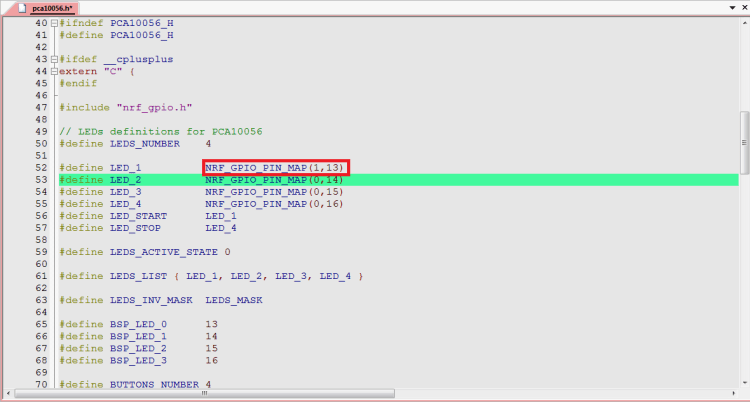Click LEDS_NUMBER on line 50
The image size is (750, 402).
tap(145, 144)
